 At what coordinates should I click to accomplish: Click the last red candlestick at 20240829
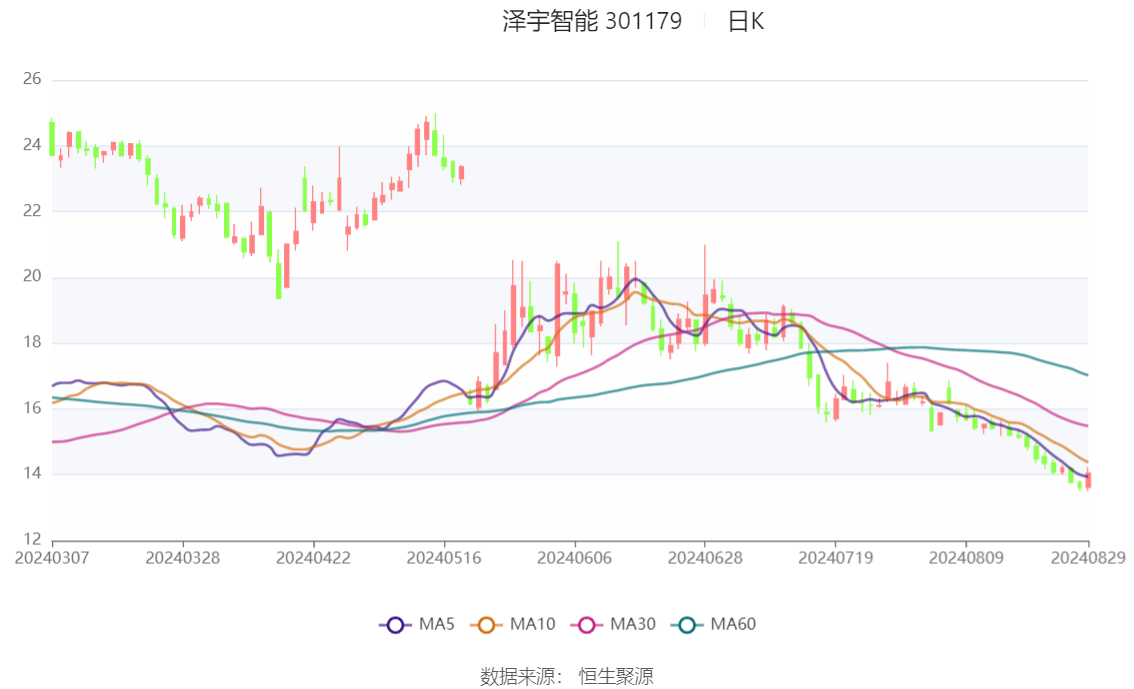1088,480
